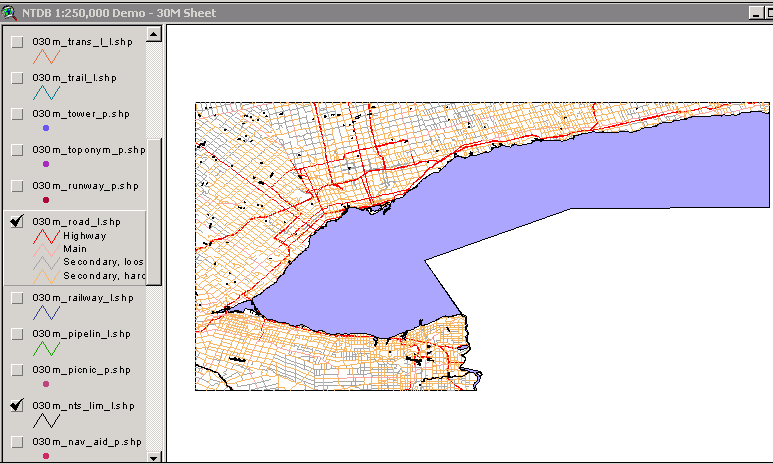This screenshot has width=773, height=464.
Task: Turn on the 030m_tower_p.shp layer
Action: [x=17, y=114]
